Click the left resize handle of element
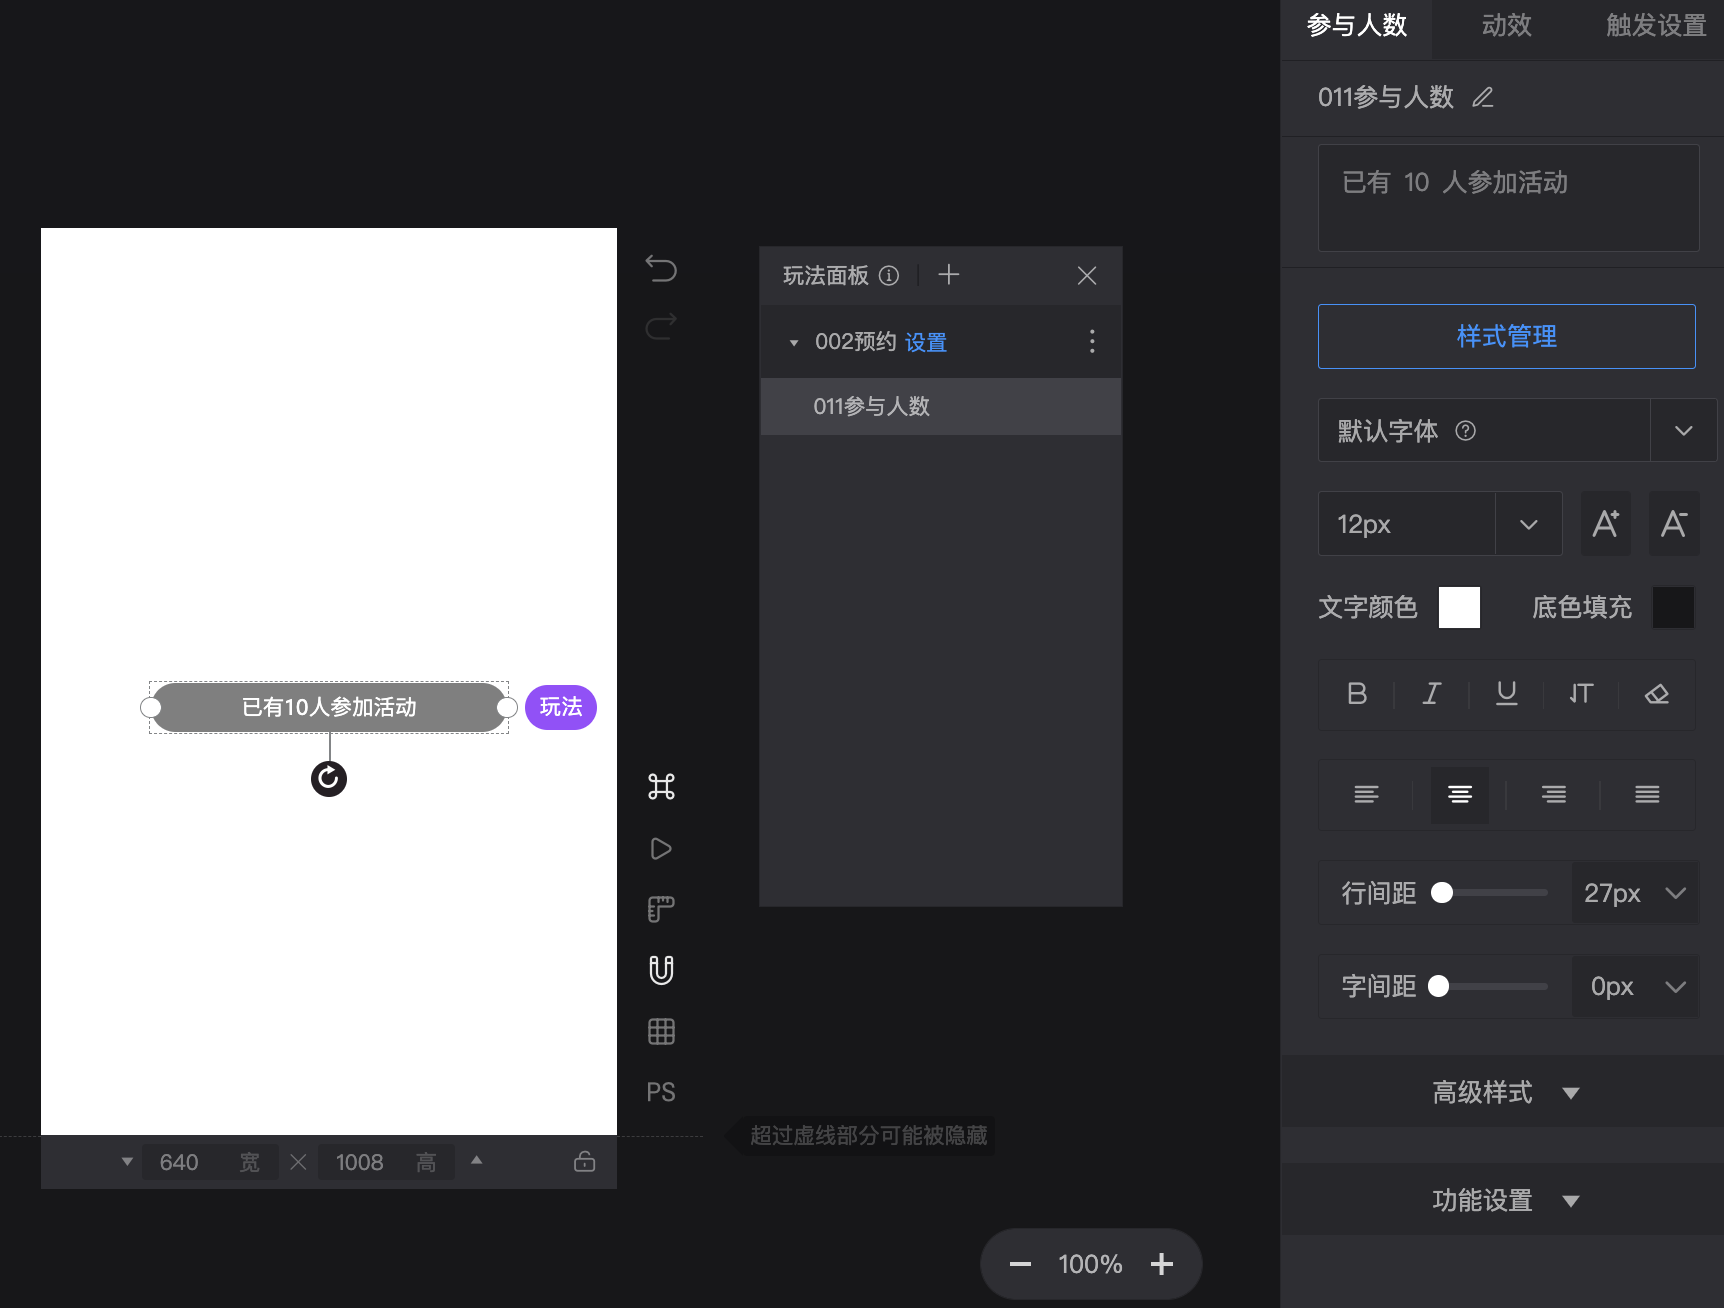1724x1308 pixels. (150, 707)
